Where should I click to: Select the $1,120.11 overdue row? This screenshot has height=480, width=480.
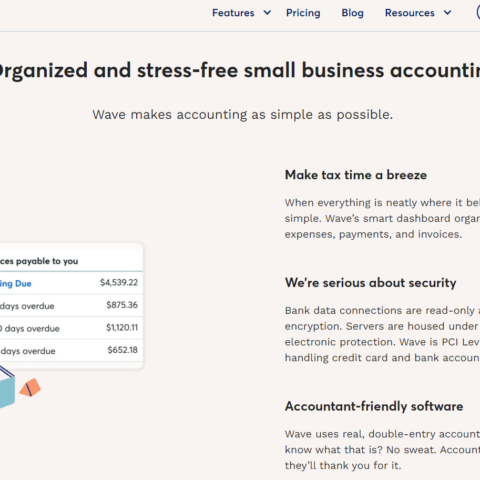click(x=71, y=328)
